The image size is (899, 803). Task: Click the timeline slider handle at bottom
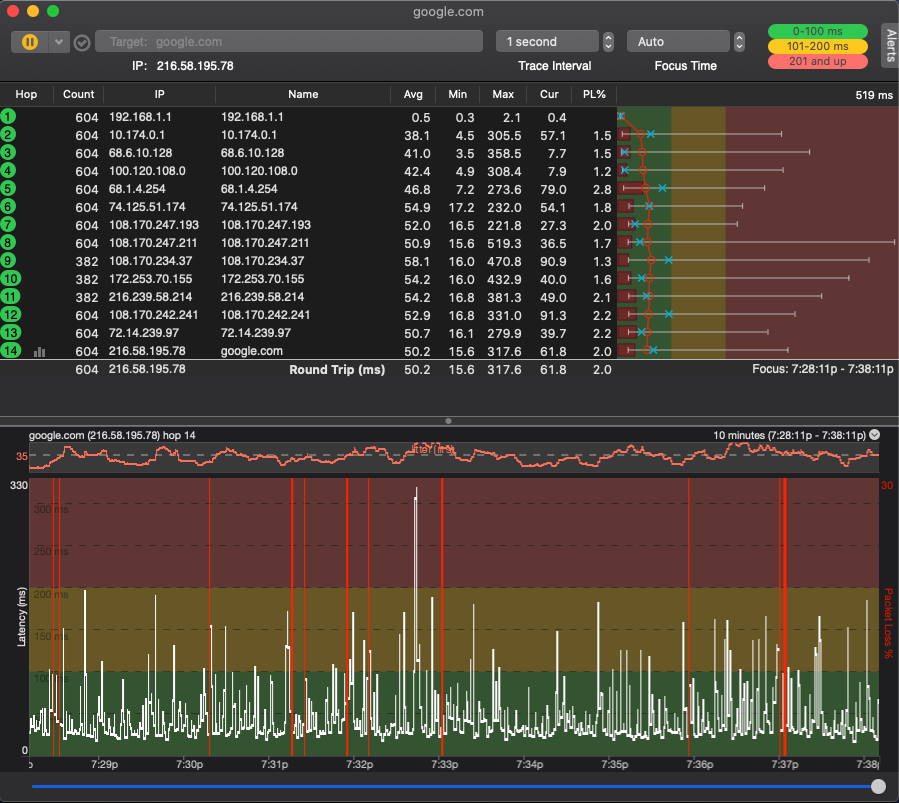coord(878,786)
